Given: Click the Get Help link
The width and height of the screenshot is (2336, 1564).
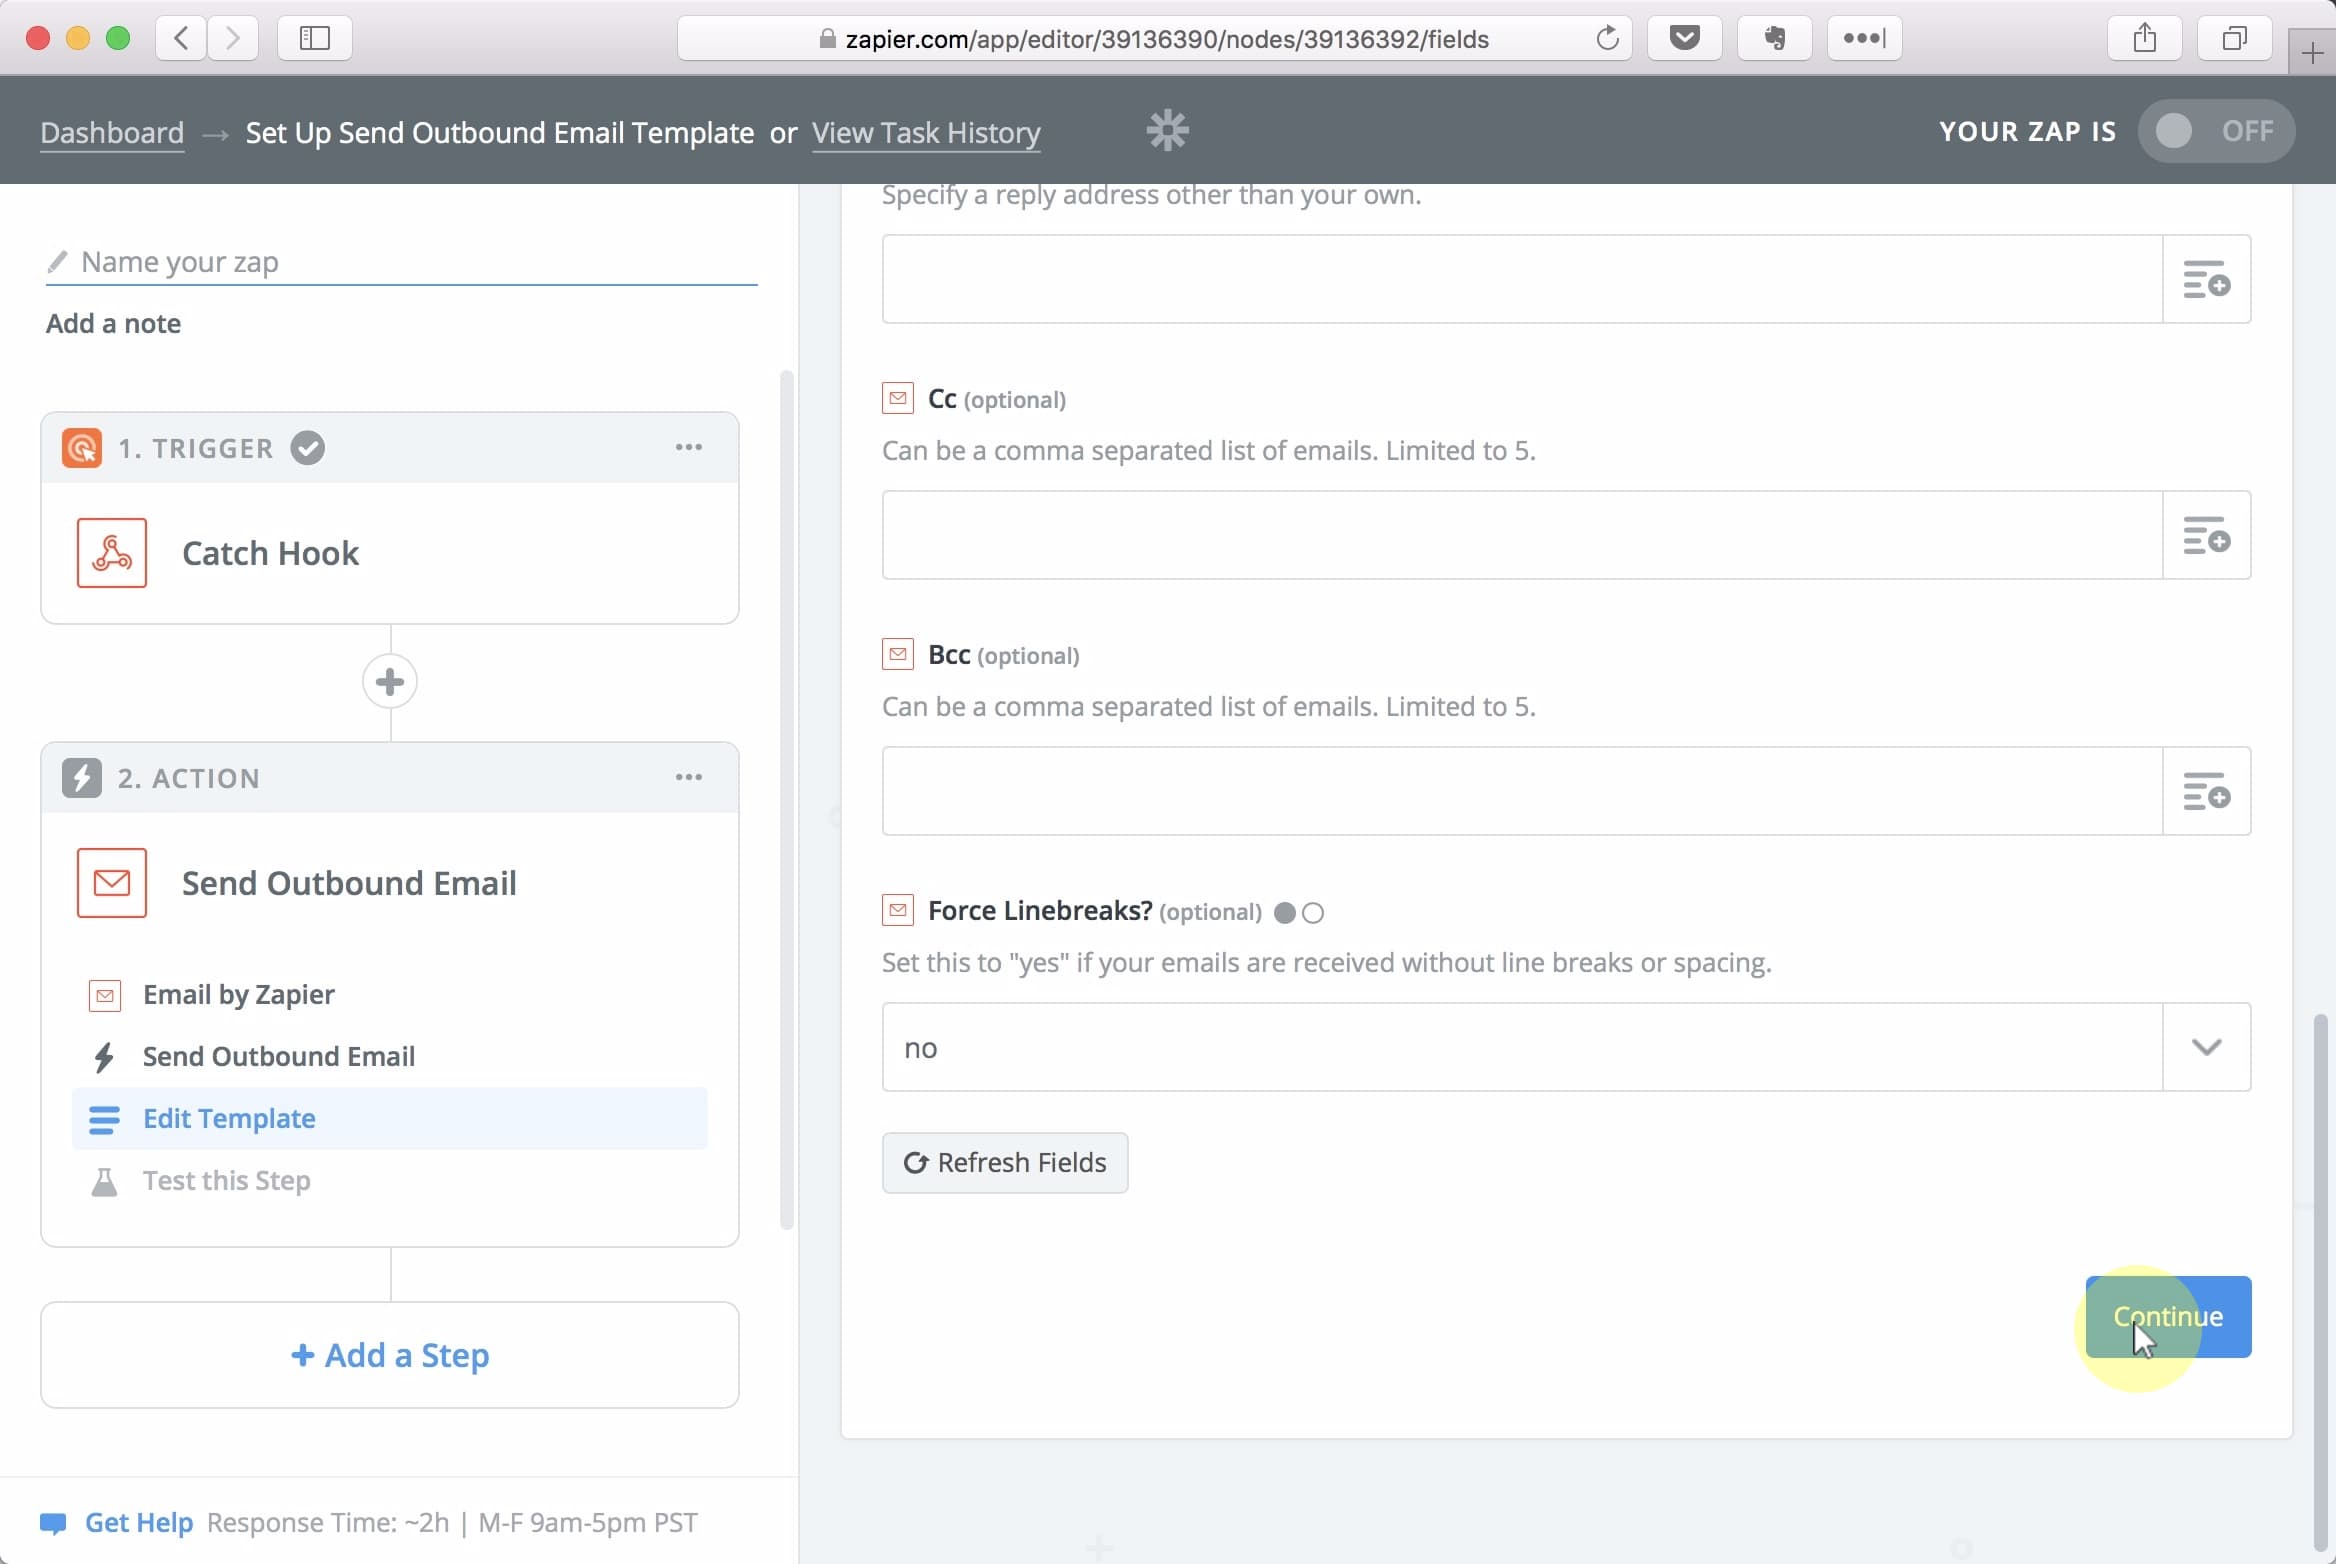Looking at the screenshot, I should click(139, 1523).
